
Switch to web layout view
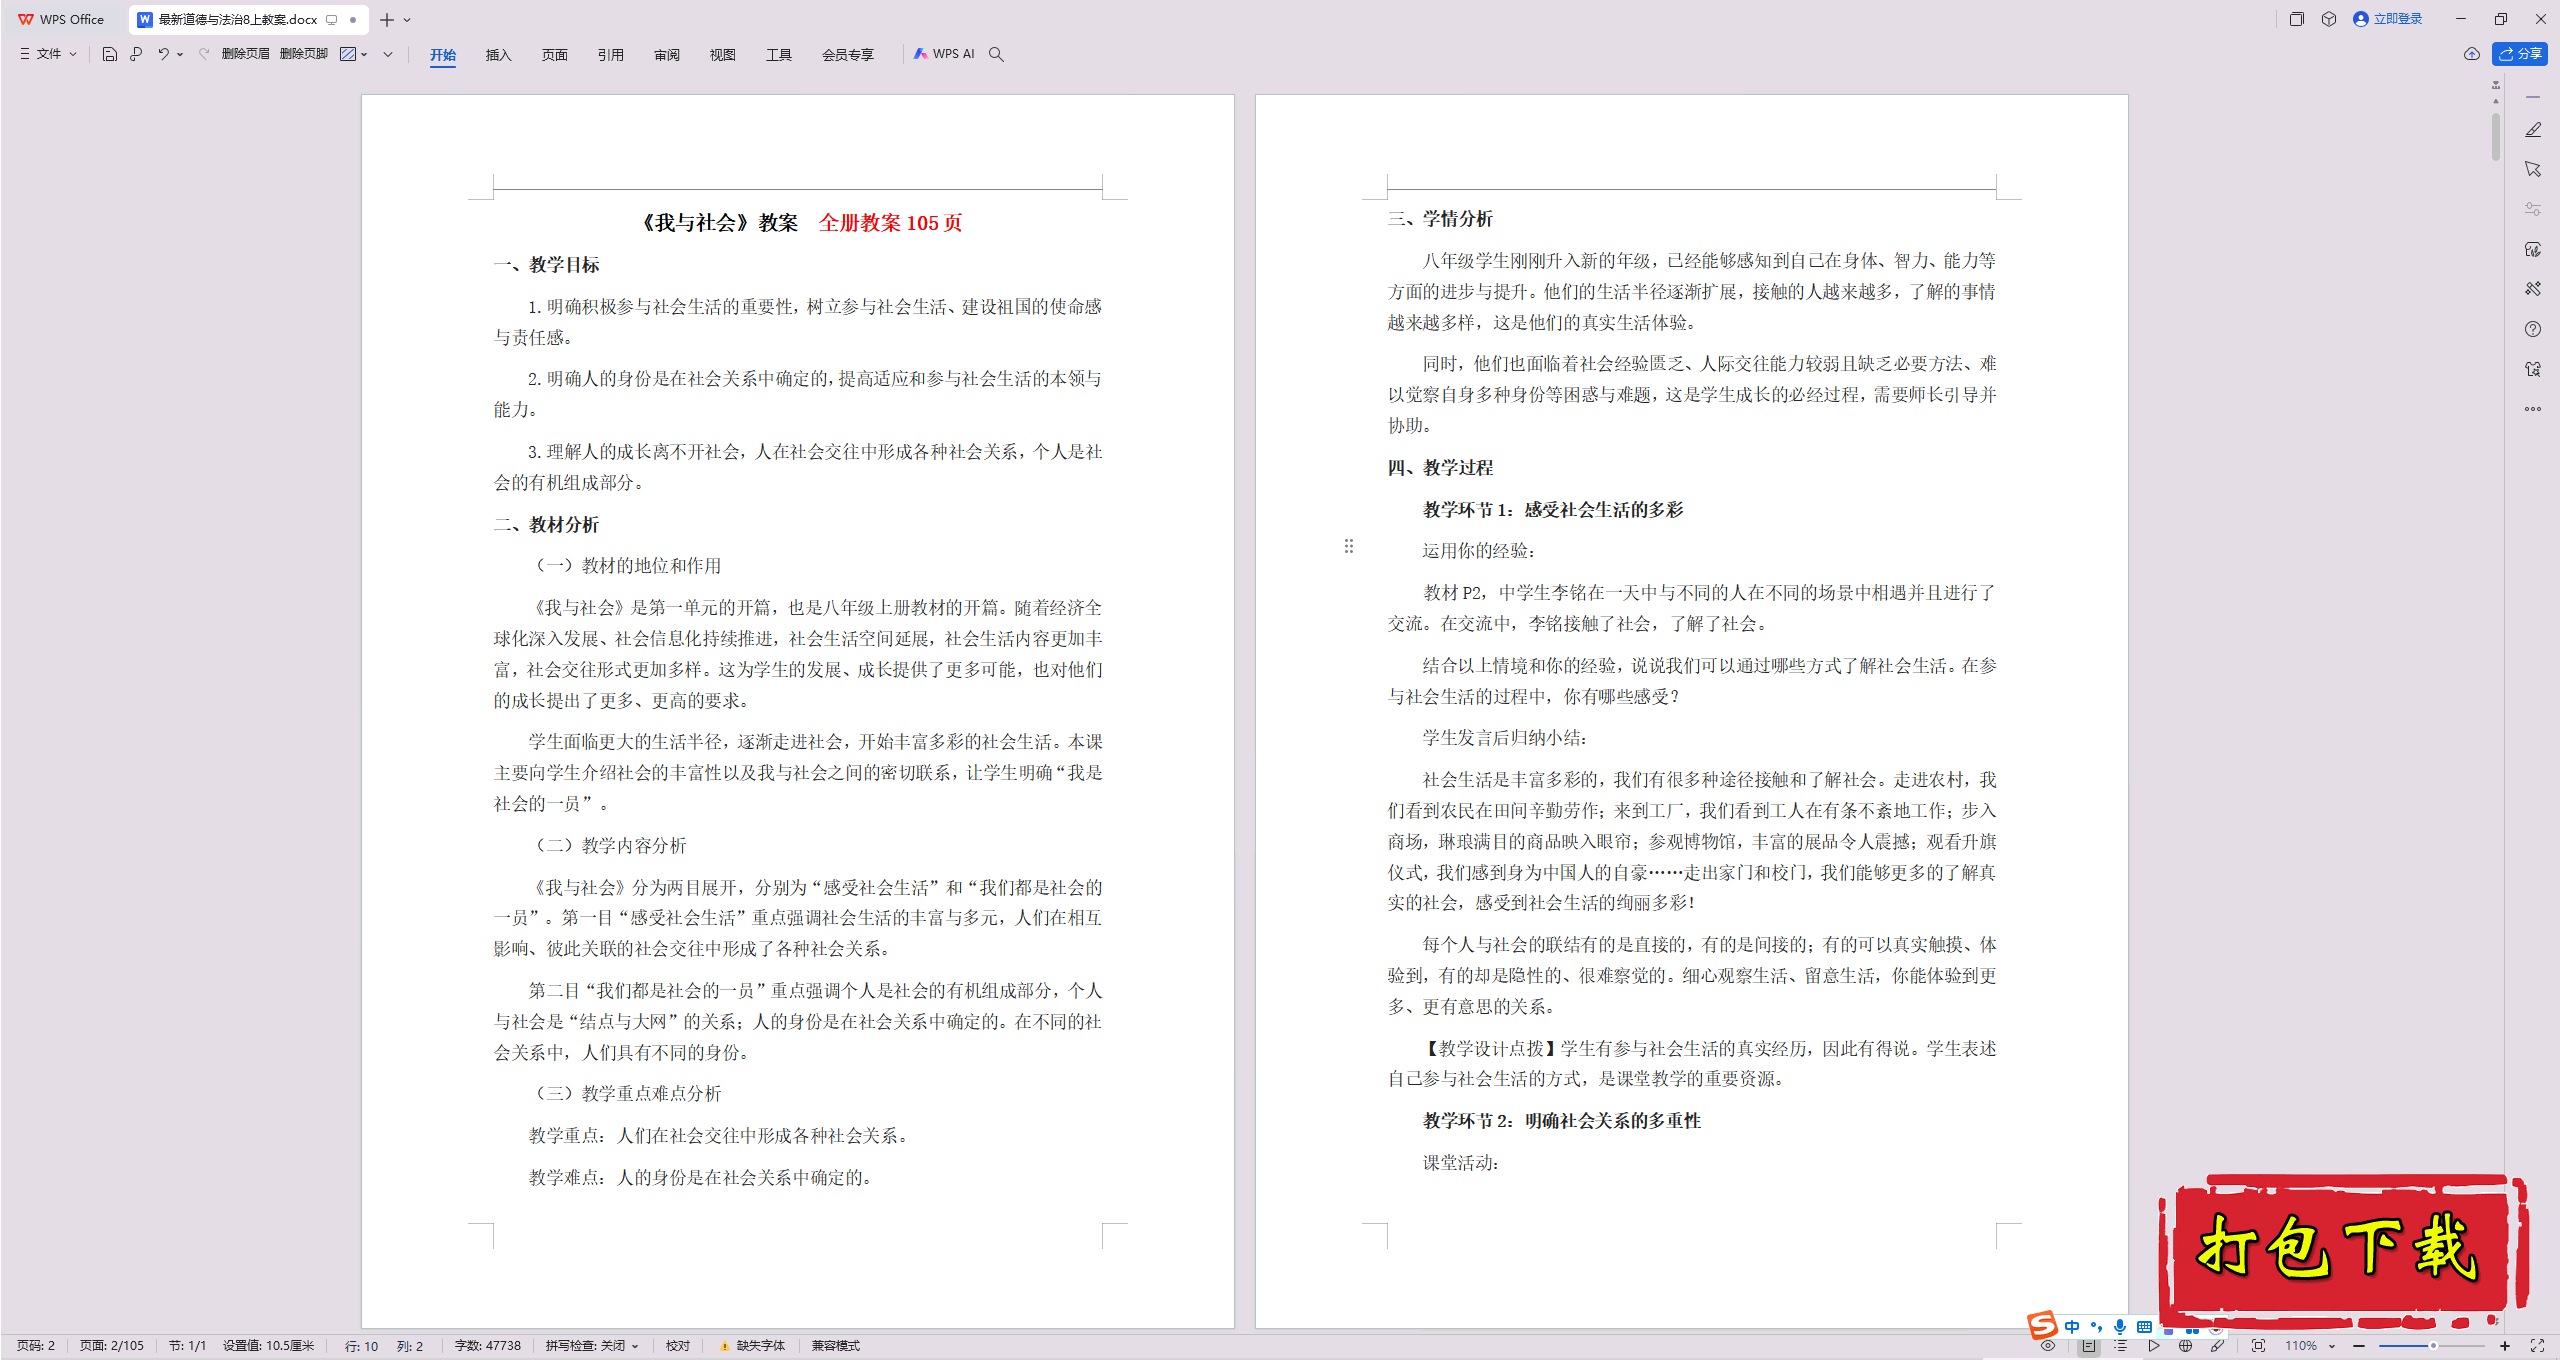click(x=2185, y=1346)
